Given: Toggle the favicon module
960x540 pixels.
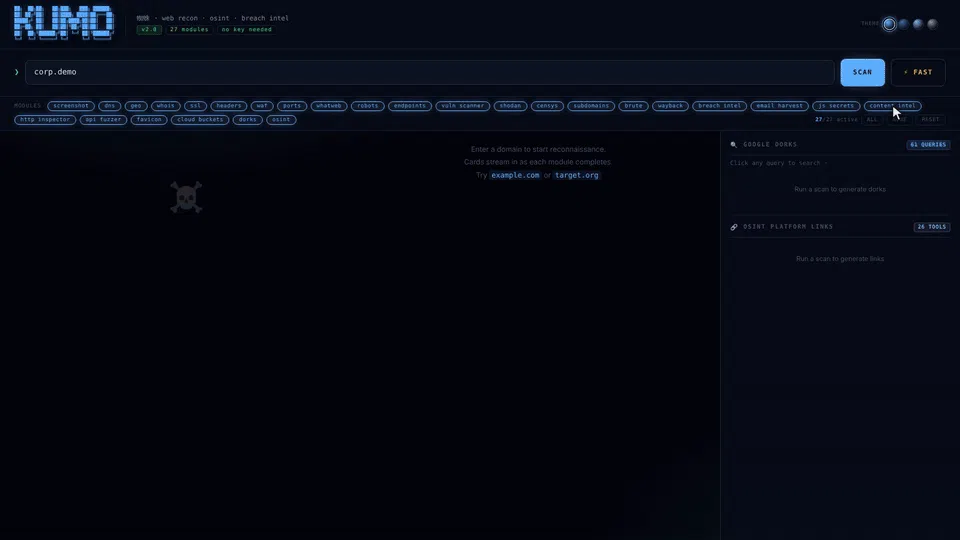Looking at the screenshot, I should point(149,120).
